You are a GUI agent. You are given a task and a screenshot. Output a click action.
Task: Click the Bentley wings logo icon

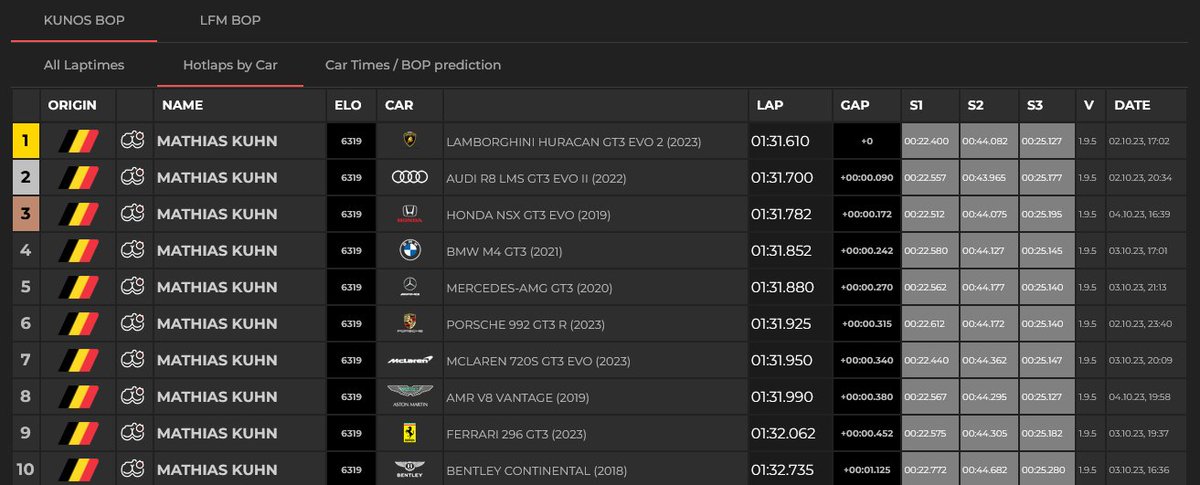click(410, 469)
